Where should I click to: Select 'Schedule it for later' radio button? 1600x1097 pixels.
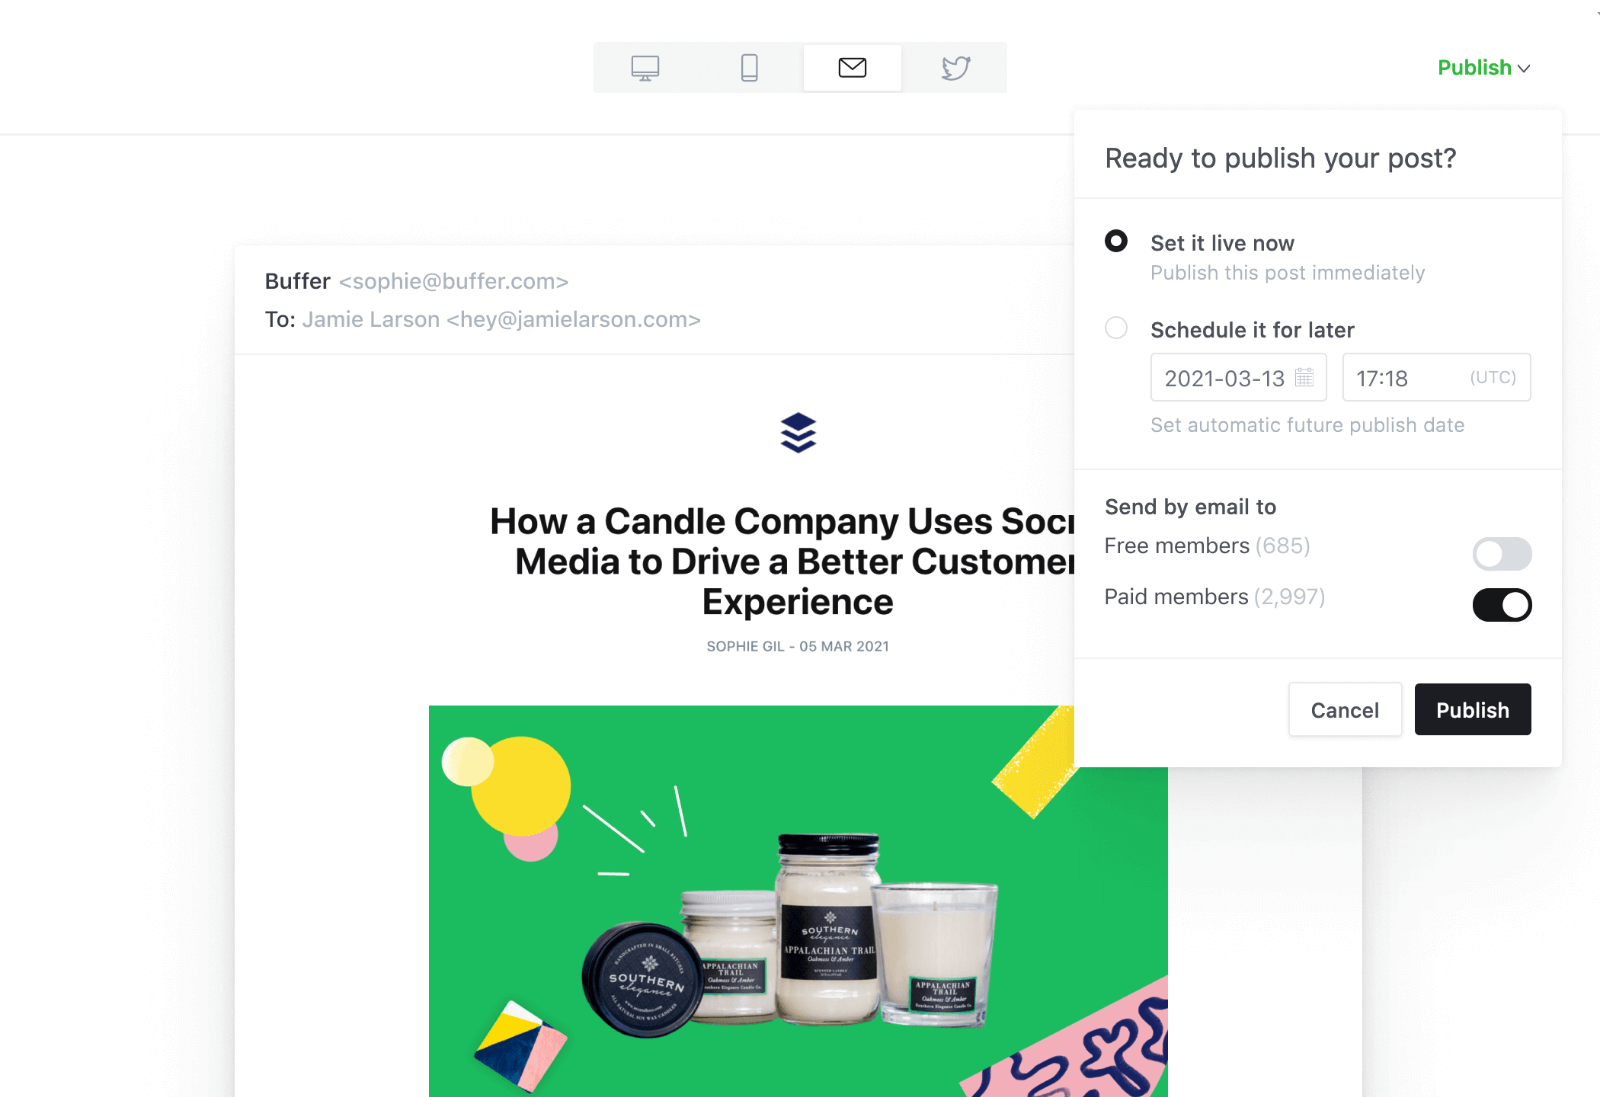(1116, 328)
